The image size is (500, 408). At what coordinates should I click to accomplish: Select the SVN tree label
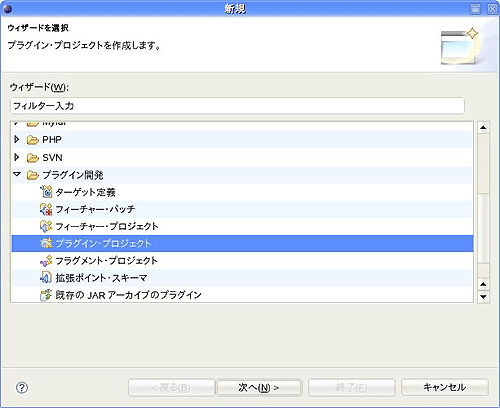coord(52,157)
